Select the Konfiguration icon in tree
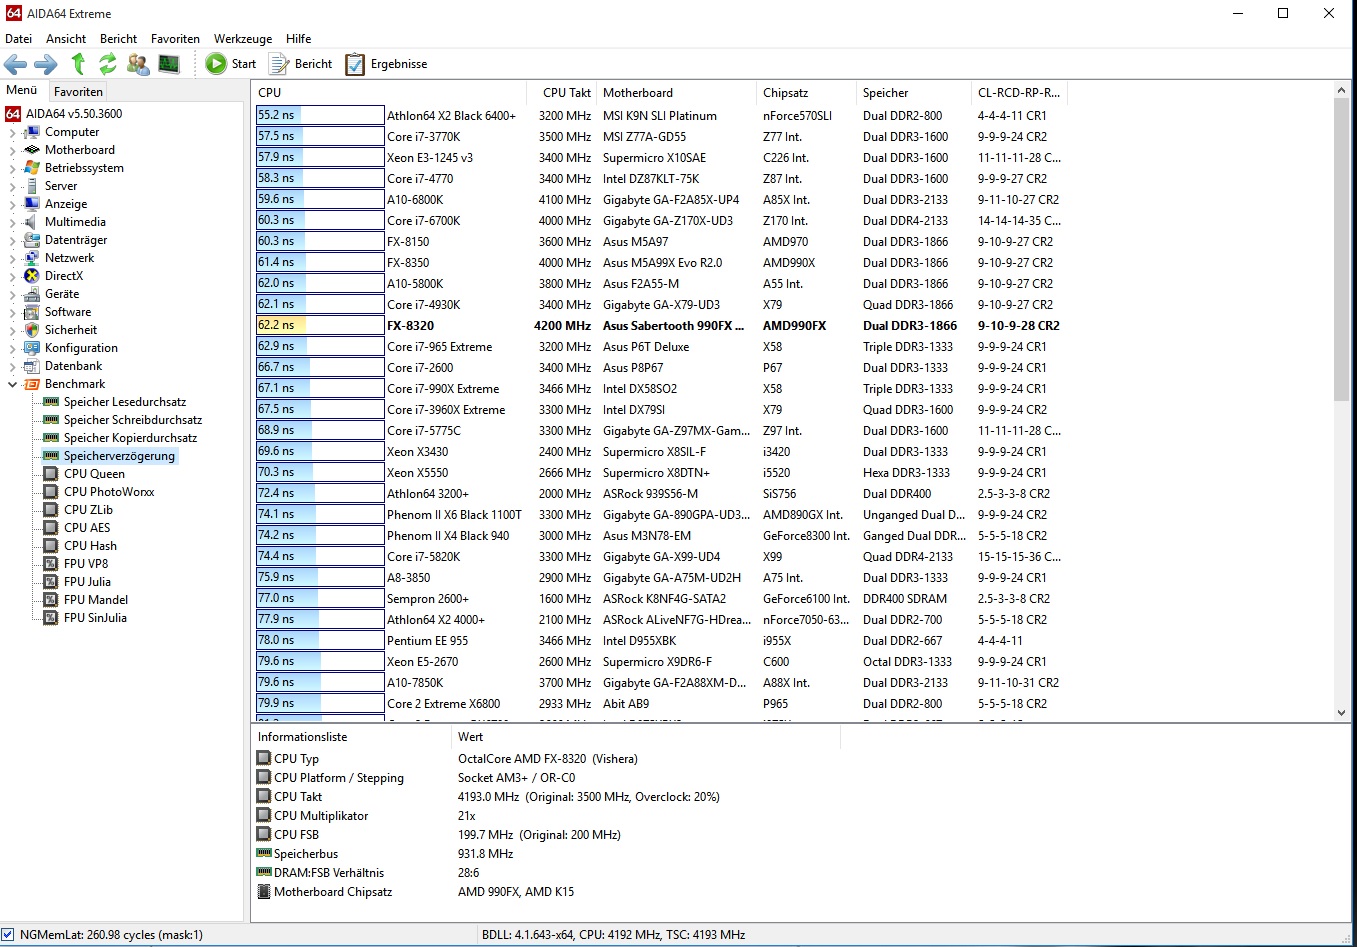This screenshot has width=1357, height=947. coord(32,348)
